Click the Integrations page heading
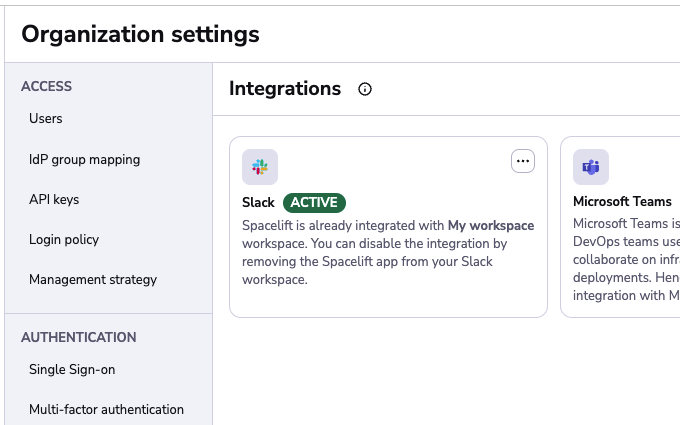Viewport: 680px width, 425px height. (x=285, y=89)
